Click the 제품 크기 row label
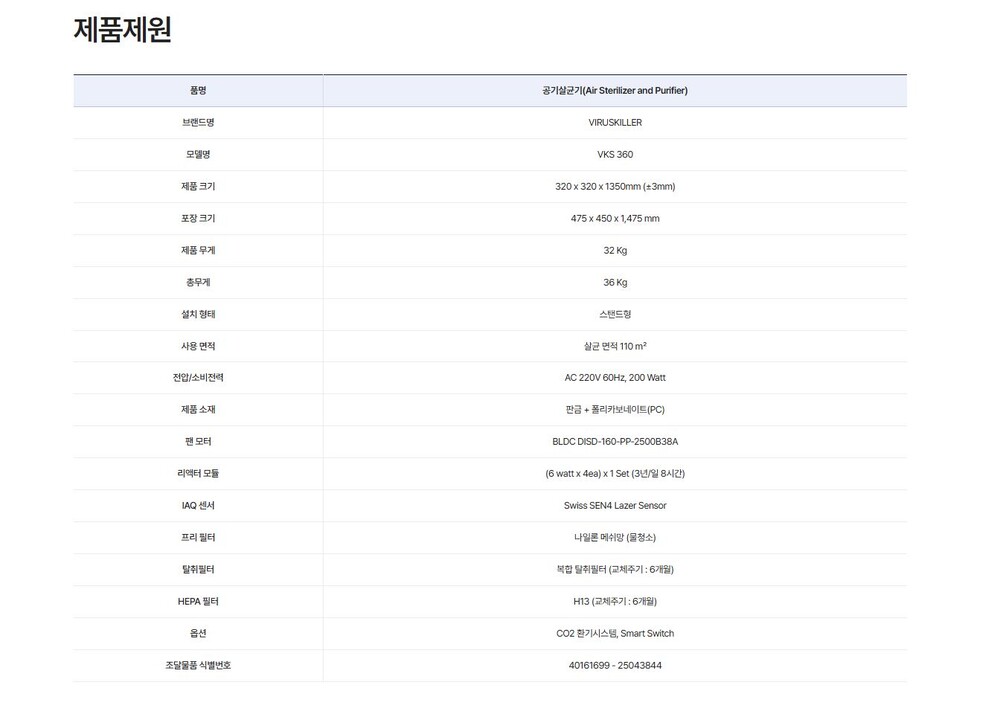Viewport: 1000px width, 711px height. pyautogui.click(x=197, y=186)
